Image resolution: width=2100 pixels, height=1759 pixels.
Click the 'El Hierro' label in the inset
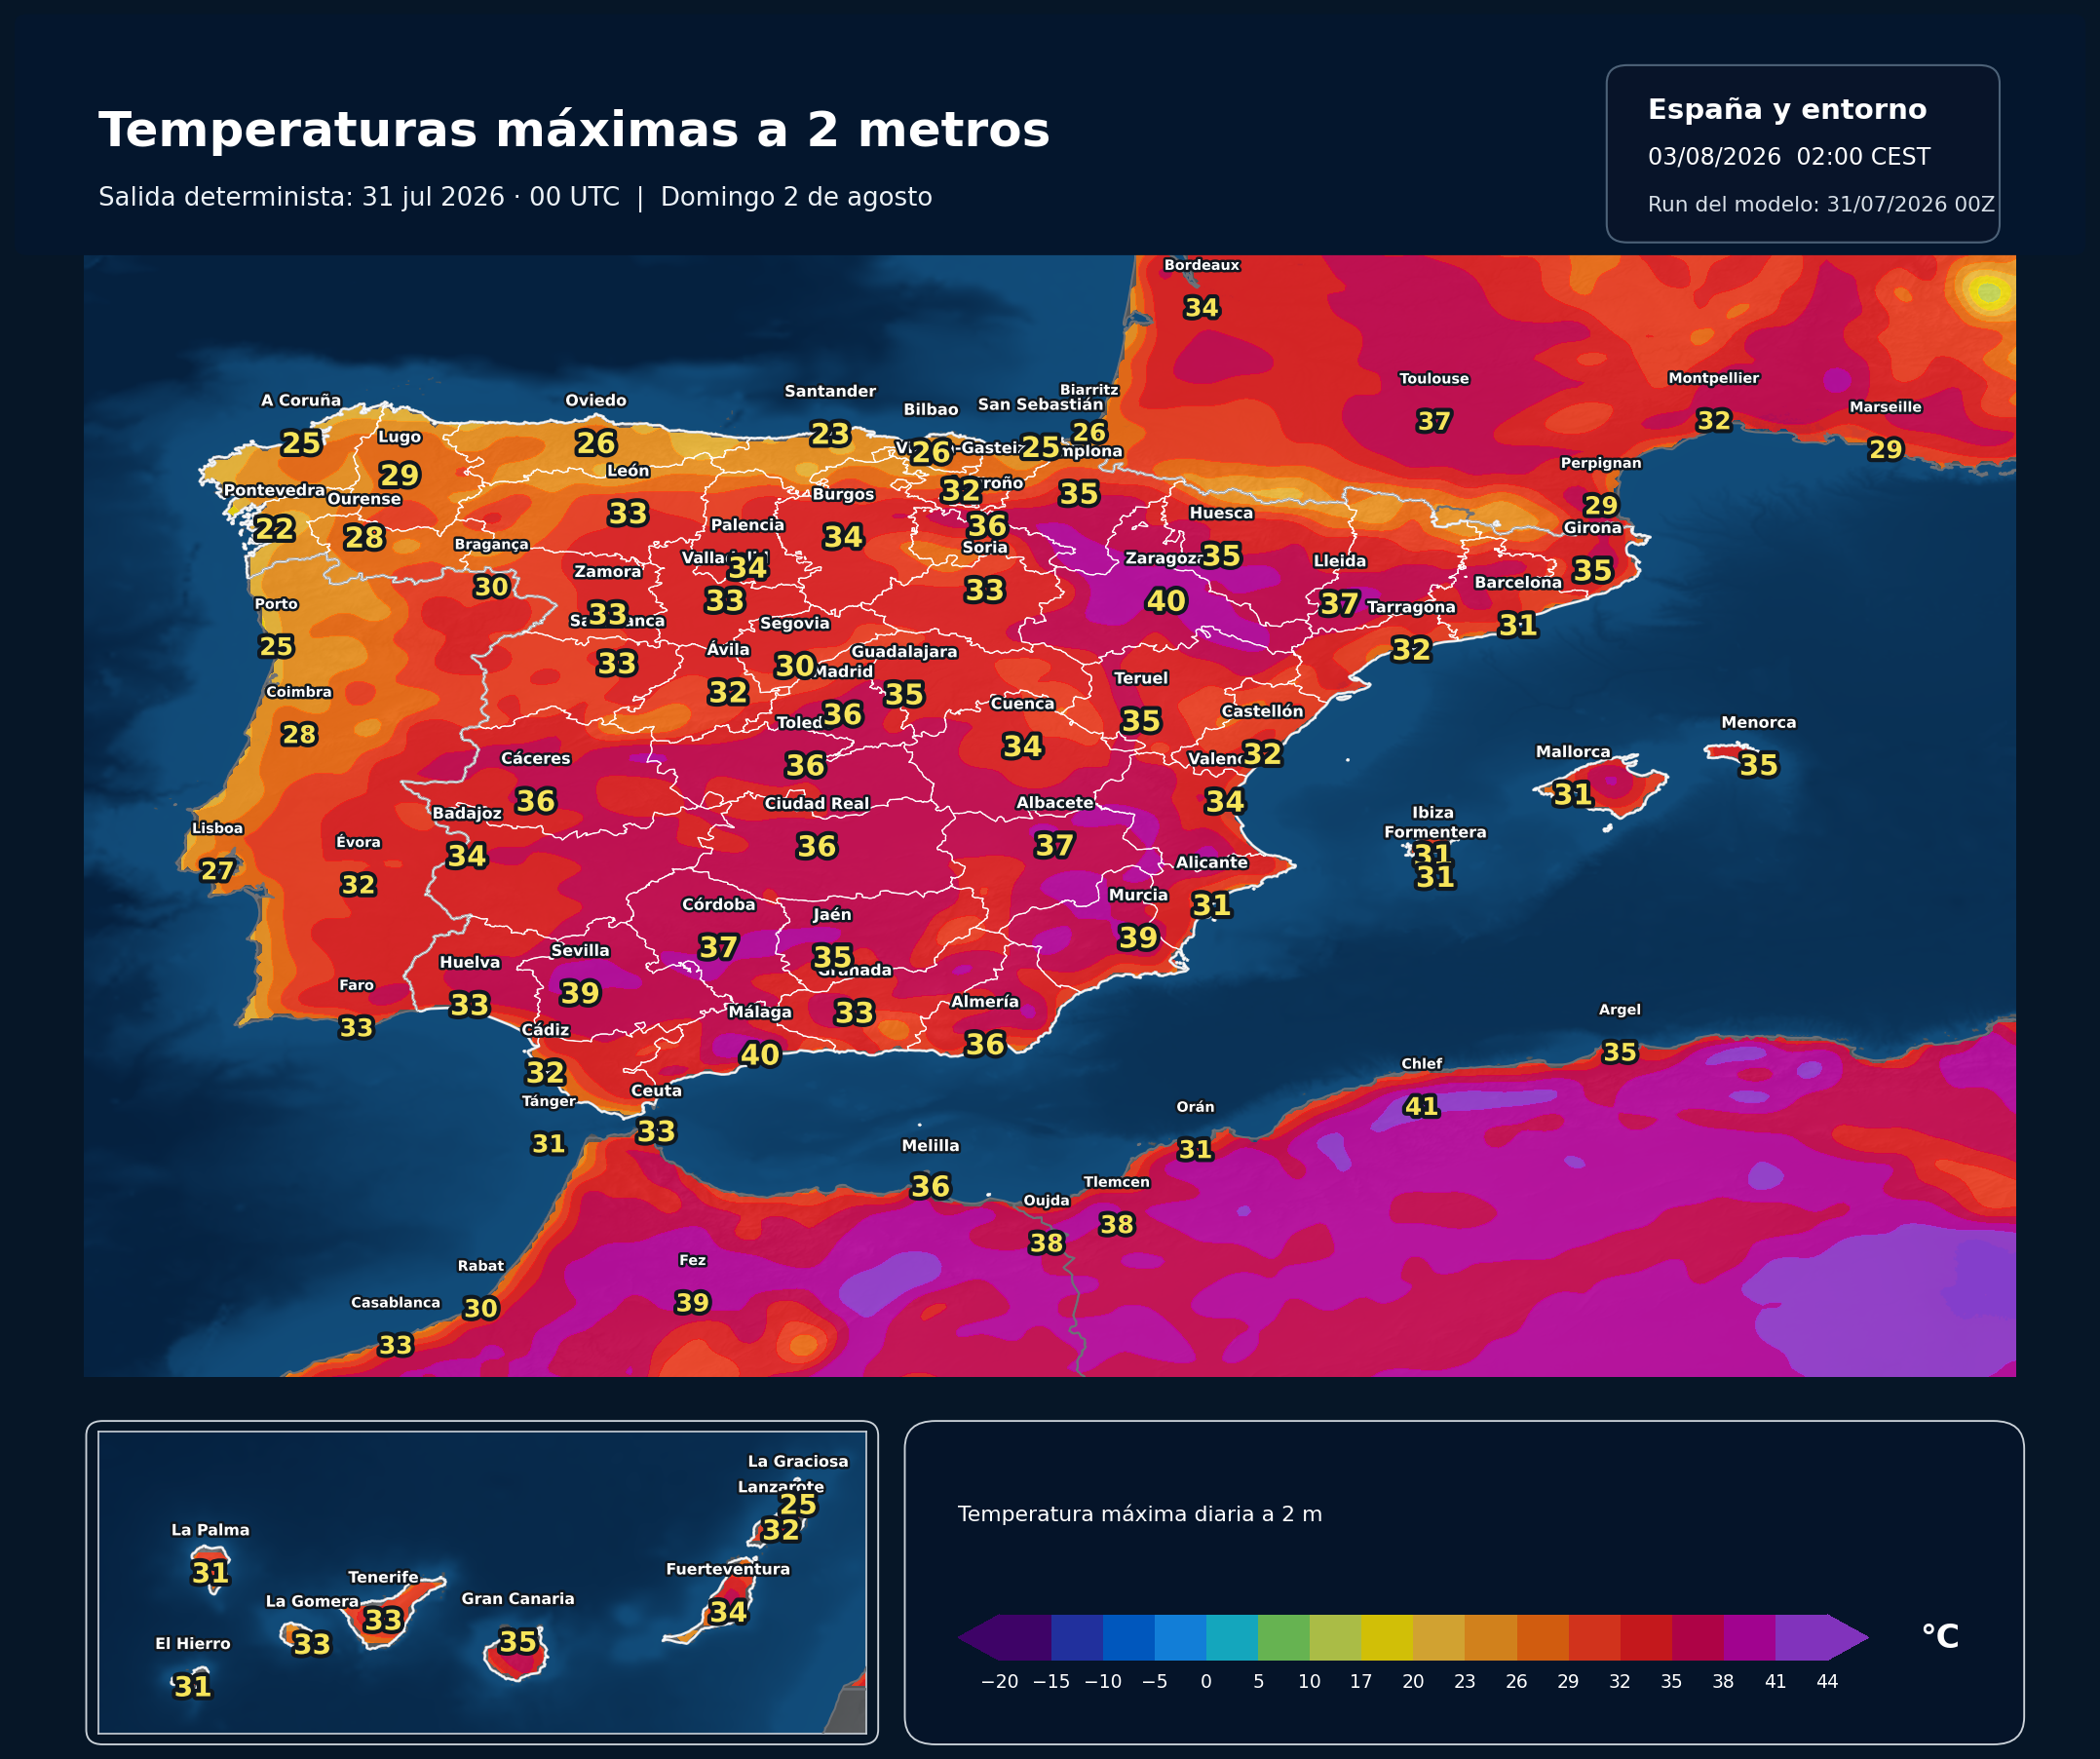(x=193, y=1644)
